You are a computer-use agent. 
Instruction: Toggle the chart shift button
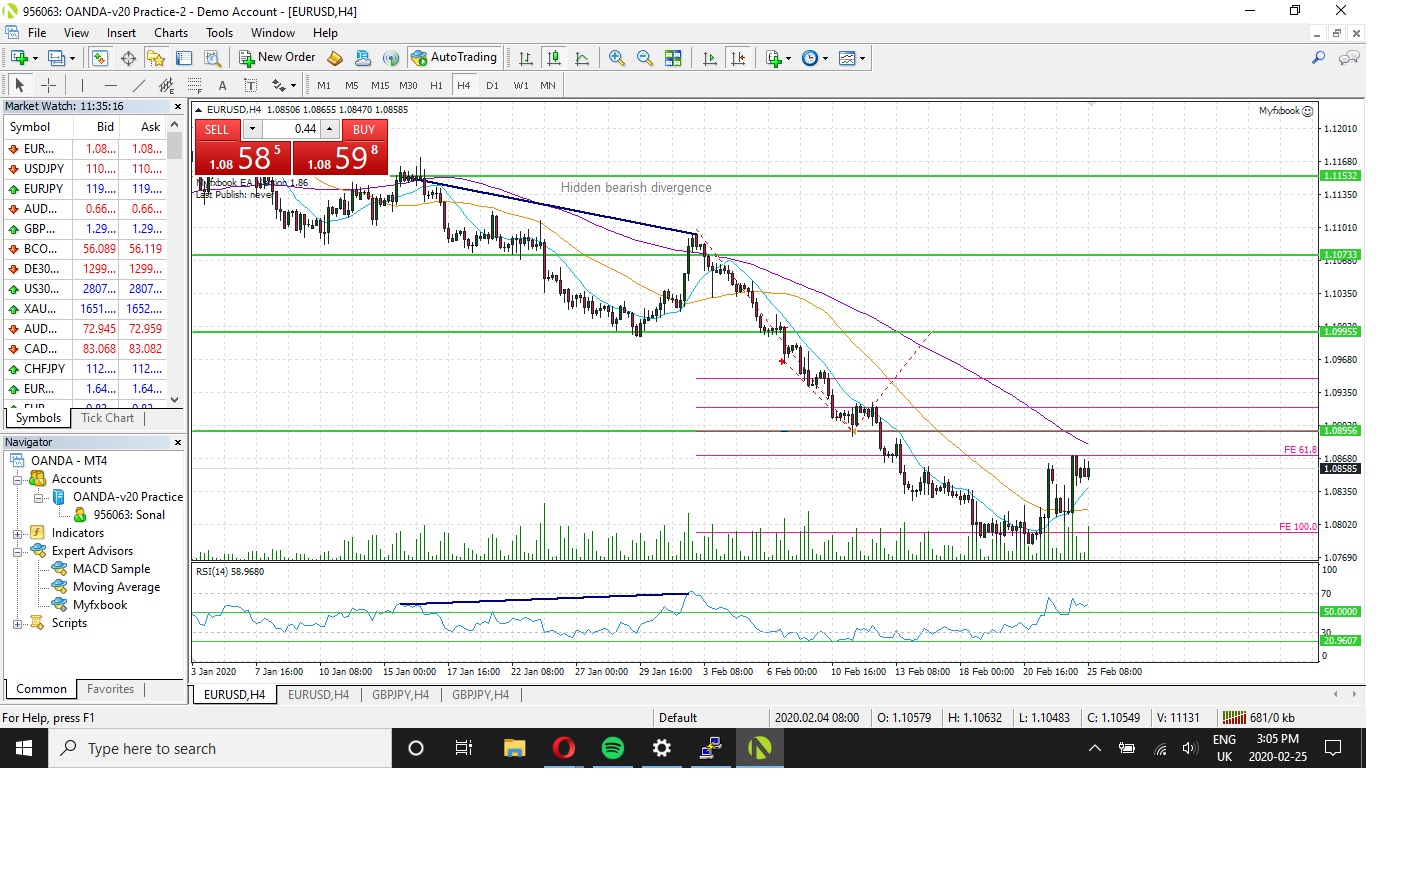point(738,58)
